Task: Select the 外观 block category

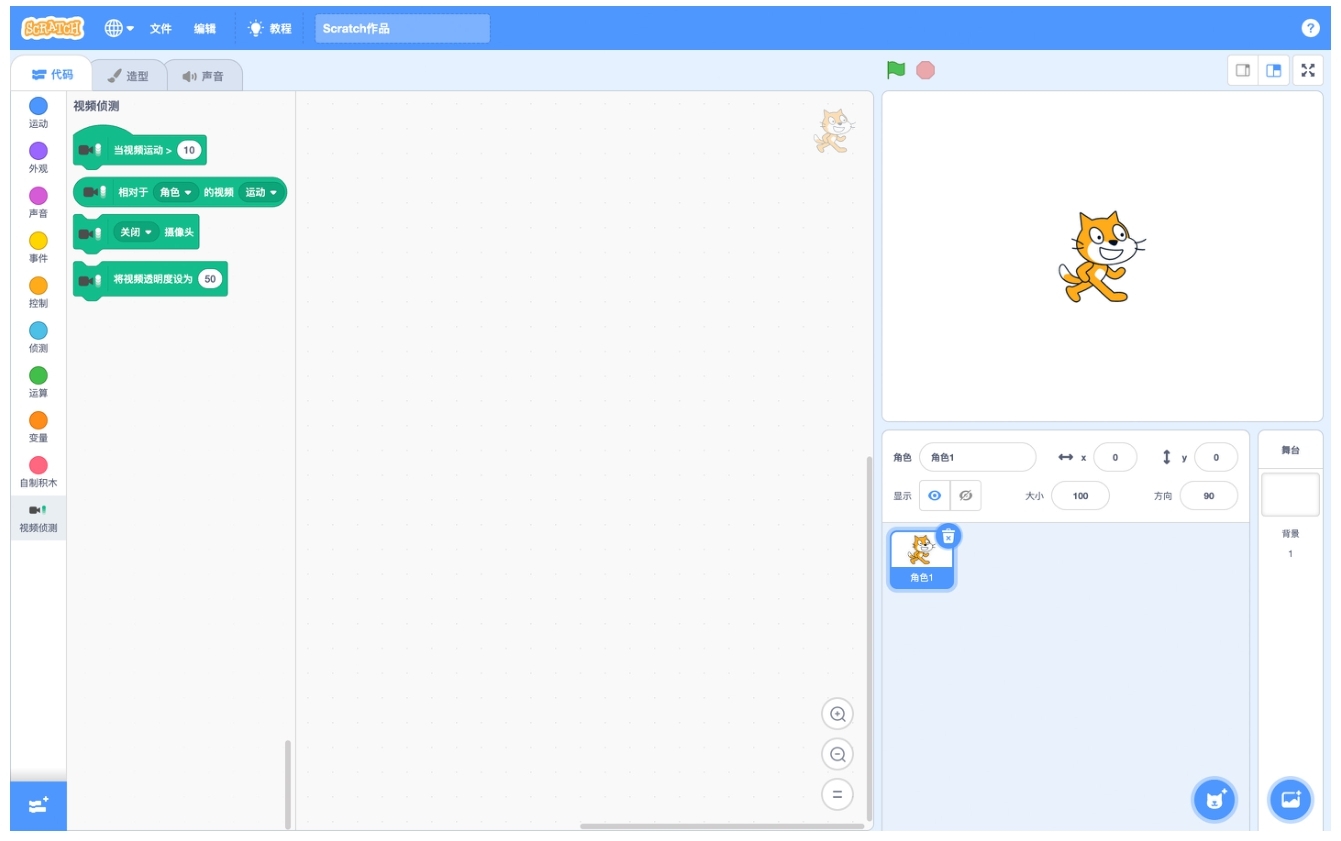Action: (38, 157)
